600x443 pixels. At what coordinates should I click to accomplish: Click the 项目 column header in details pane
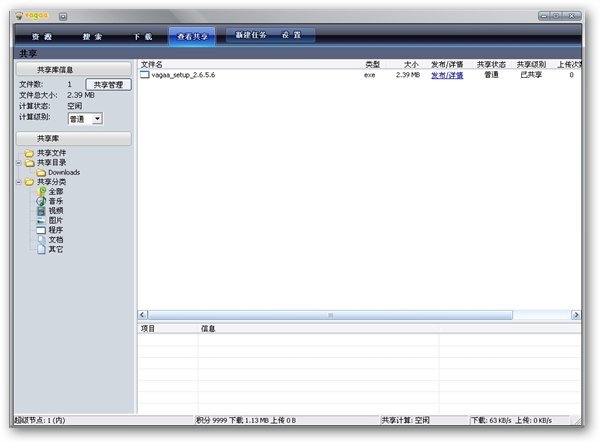click(x=148, y=328)
